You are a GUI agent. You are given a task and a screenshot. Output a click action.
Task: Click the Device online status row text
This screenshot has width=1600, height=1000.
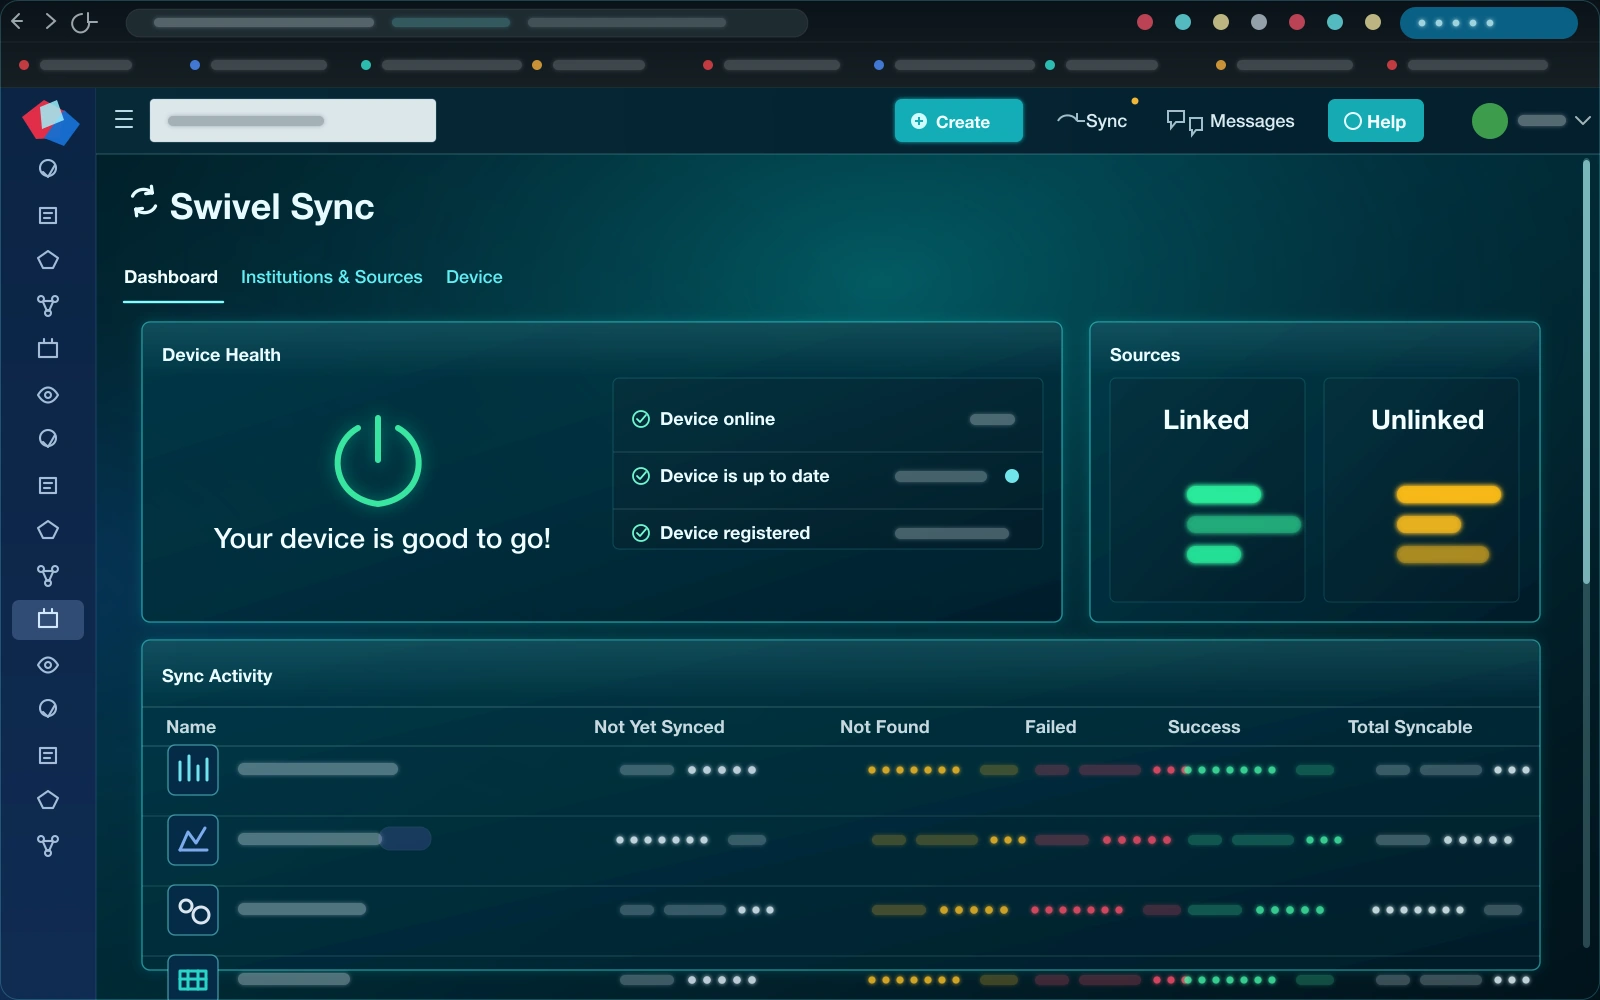pyautogui.click(x=717, y=419)
